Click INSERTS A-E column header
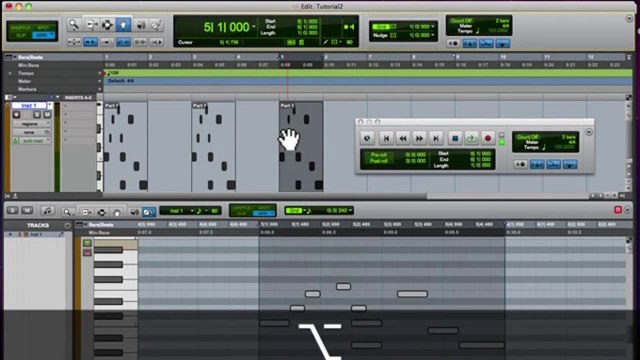Screen dimensions: 640x360 point(78,98)
